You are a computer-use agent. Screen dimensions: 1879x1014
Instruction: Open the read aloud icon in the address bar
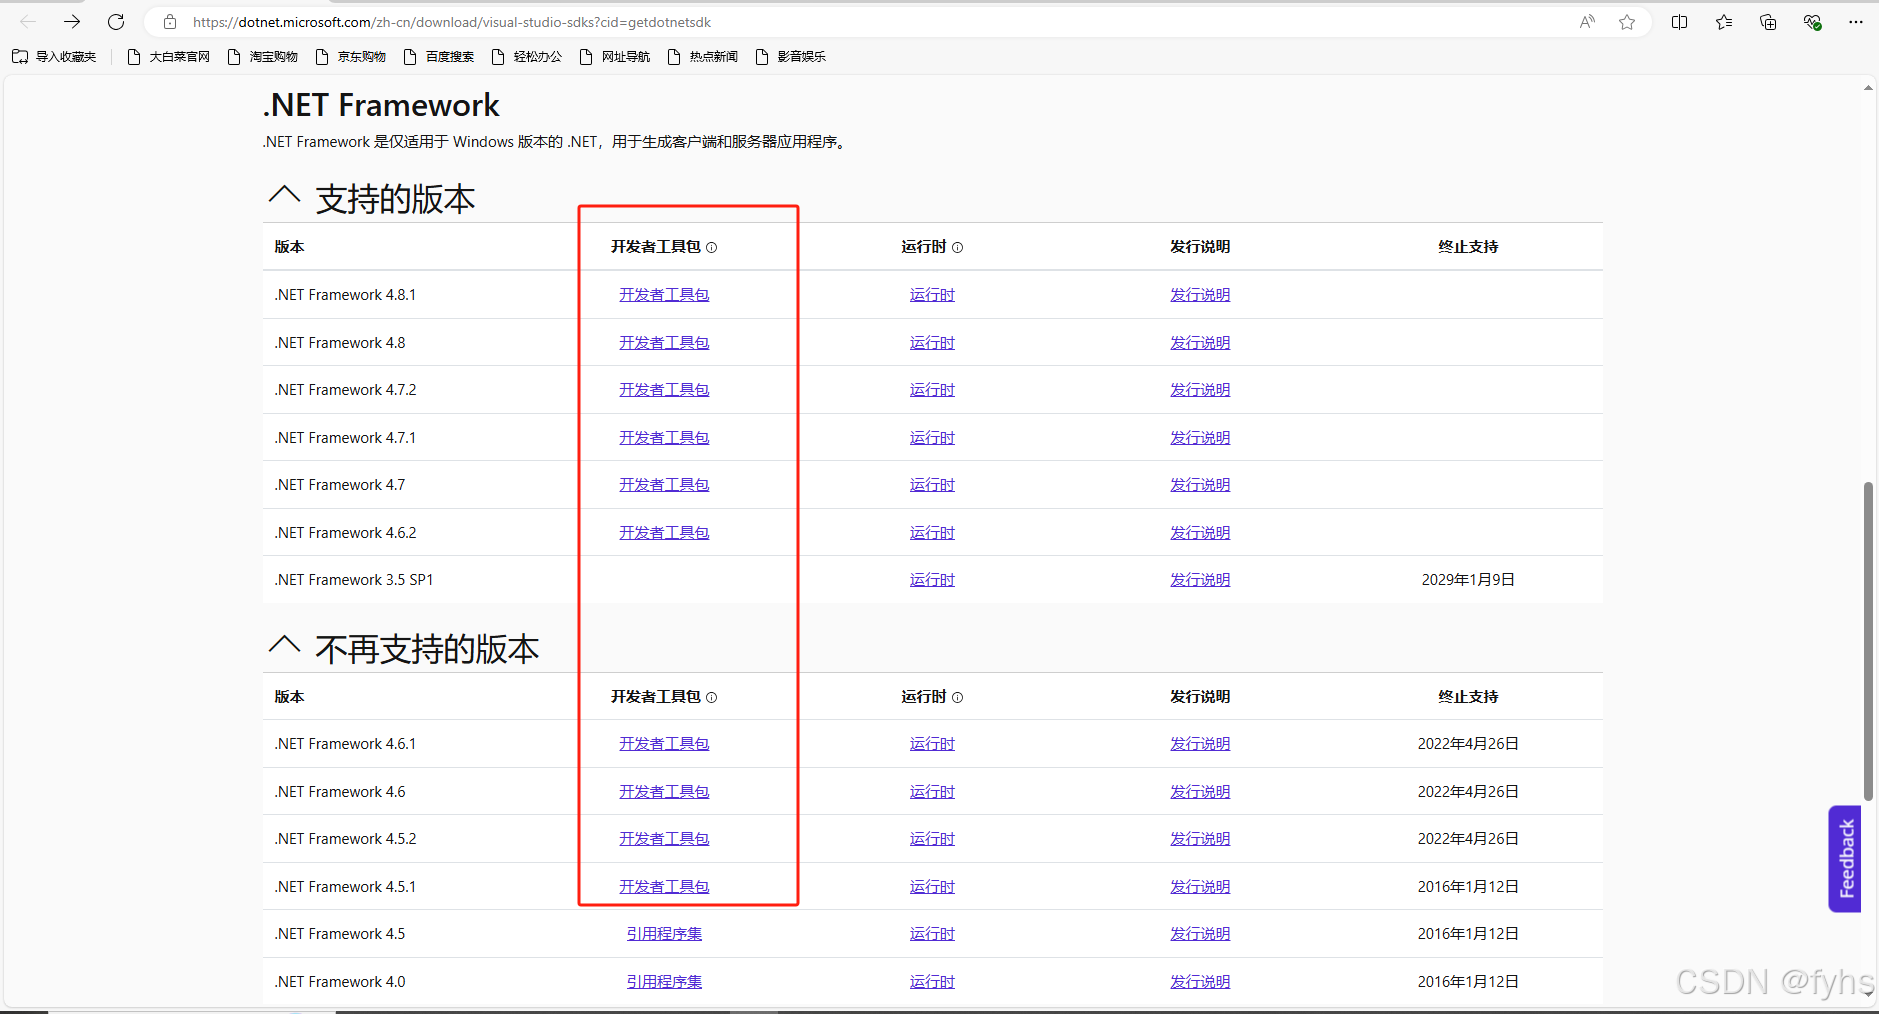(1587, 22)
